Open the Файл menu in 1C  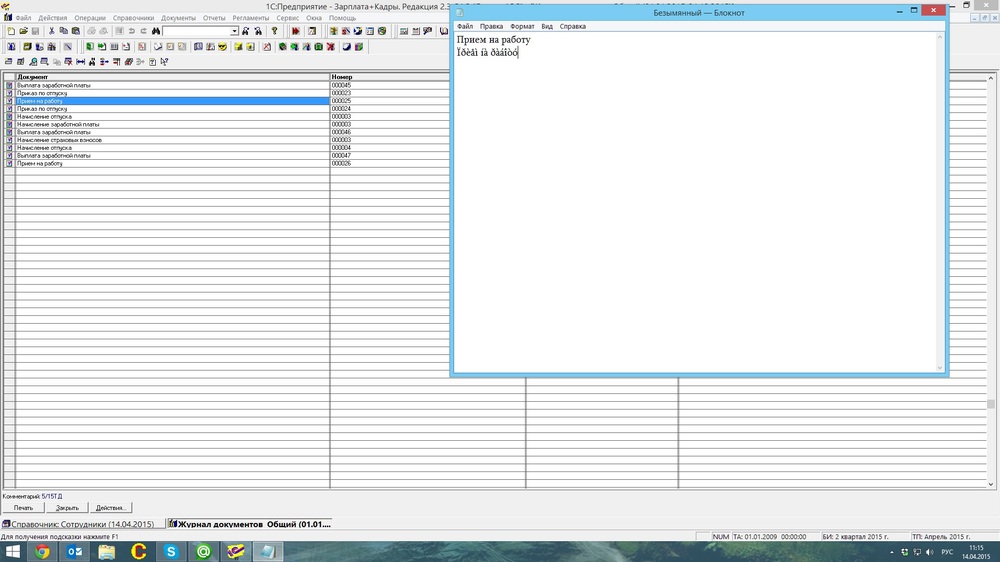(x=23, y=18)
